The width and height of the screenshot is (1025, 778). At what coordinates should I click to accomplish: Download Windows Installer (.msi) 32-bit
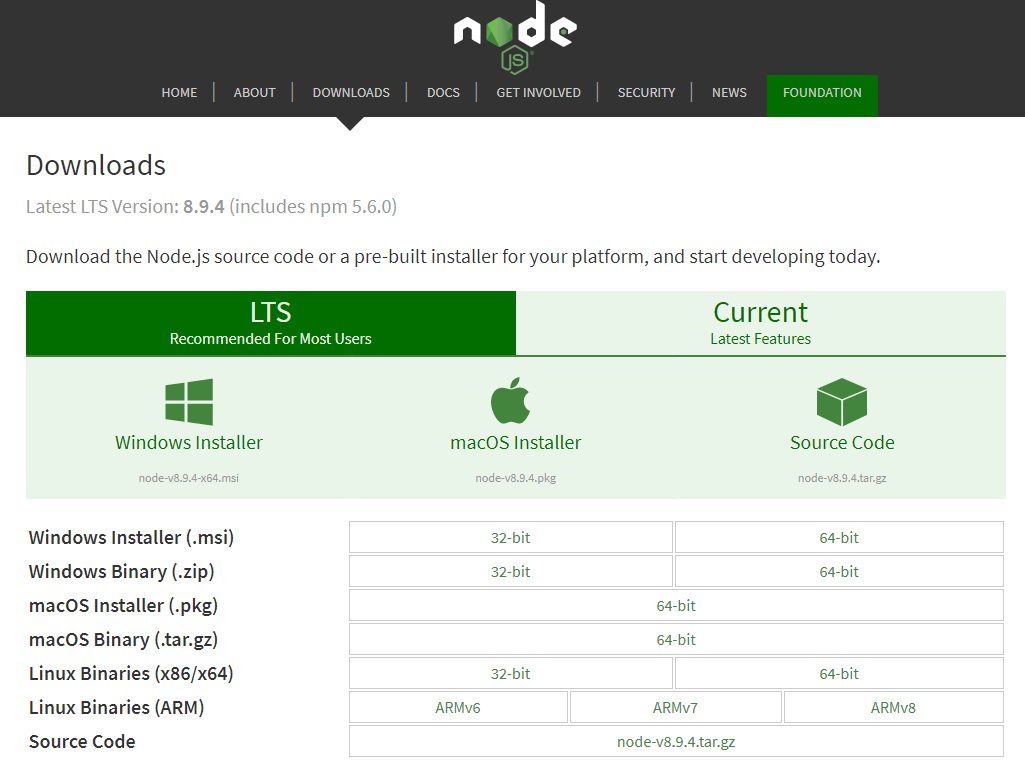511,537
